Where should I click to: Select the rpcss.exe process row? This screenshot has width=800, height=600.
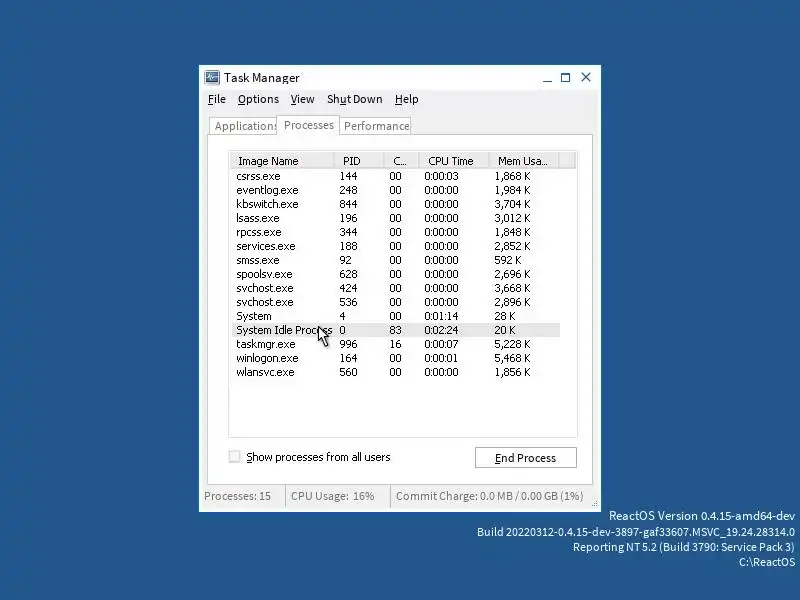395,232
